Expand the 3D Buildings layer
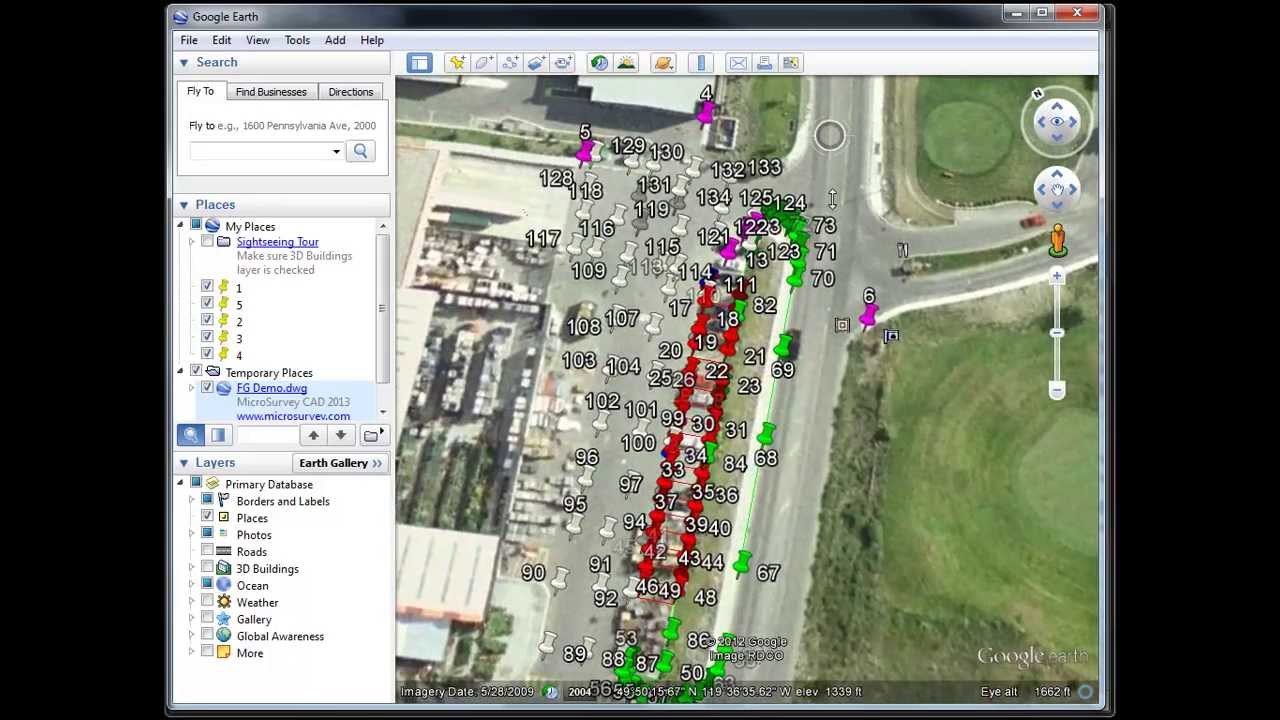This screenshot has width=1280, height=720. (192, 568)
